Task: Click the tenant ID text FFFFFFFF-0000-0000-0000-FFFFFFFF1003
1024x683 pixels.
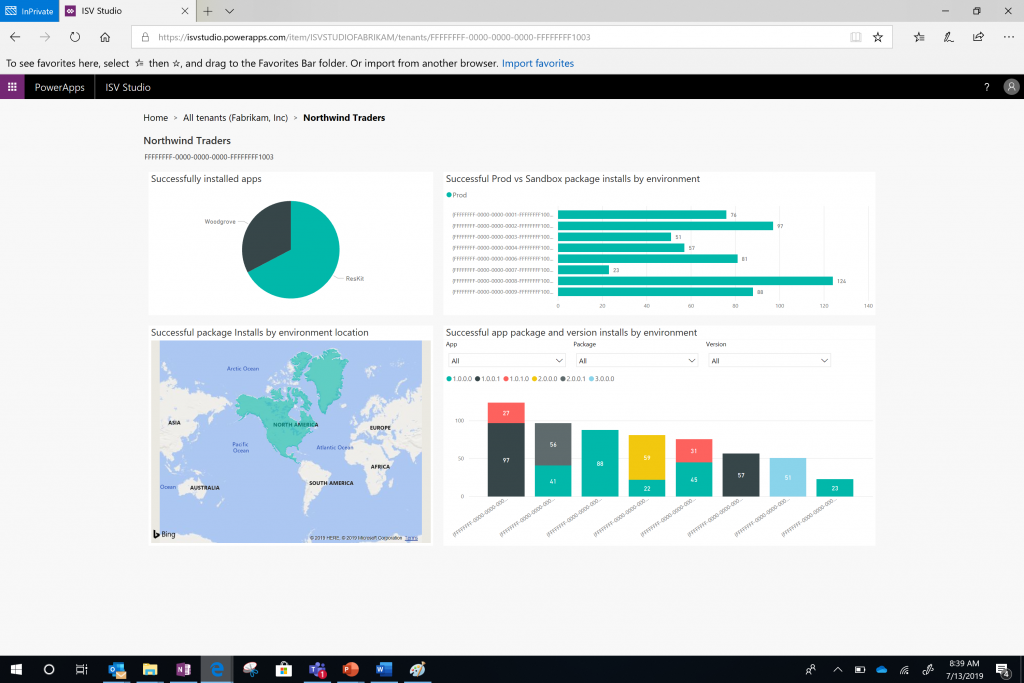Action: pyautogui.click(x=209, y=157)
